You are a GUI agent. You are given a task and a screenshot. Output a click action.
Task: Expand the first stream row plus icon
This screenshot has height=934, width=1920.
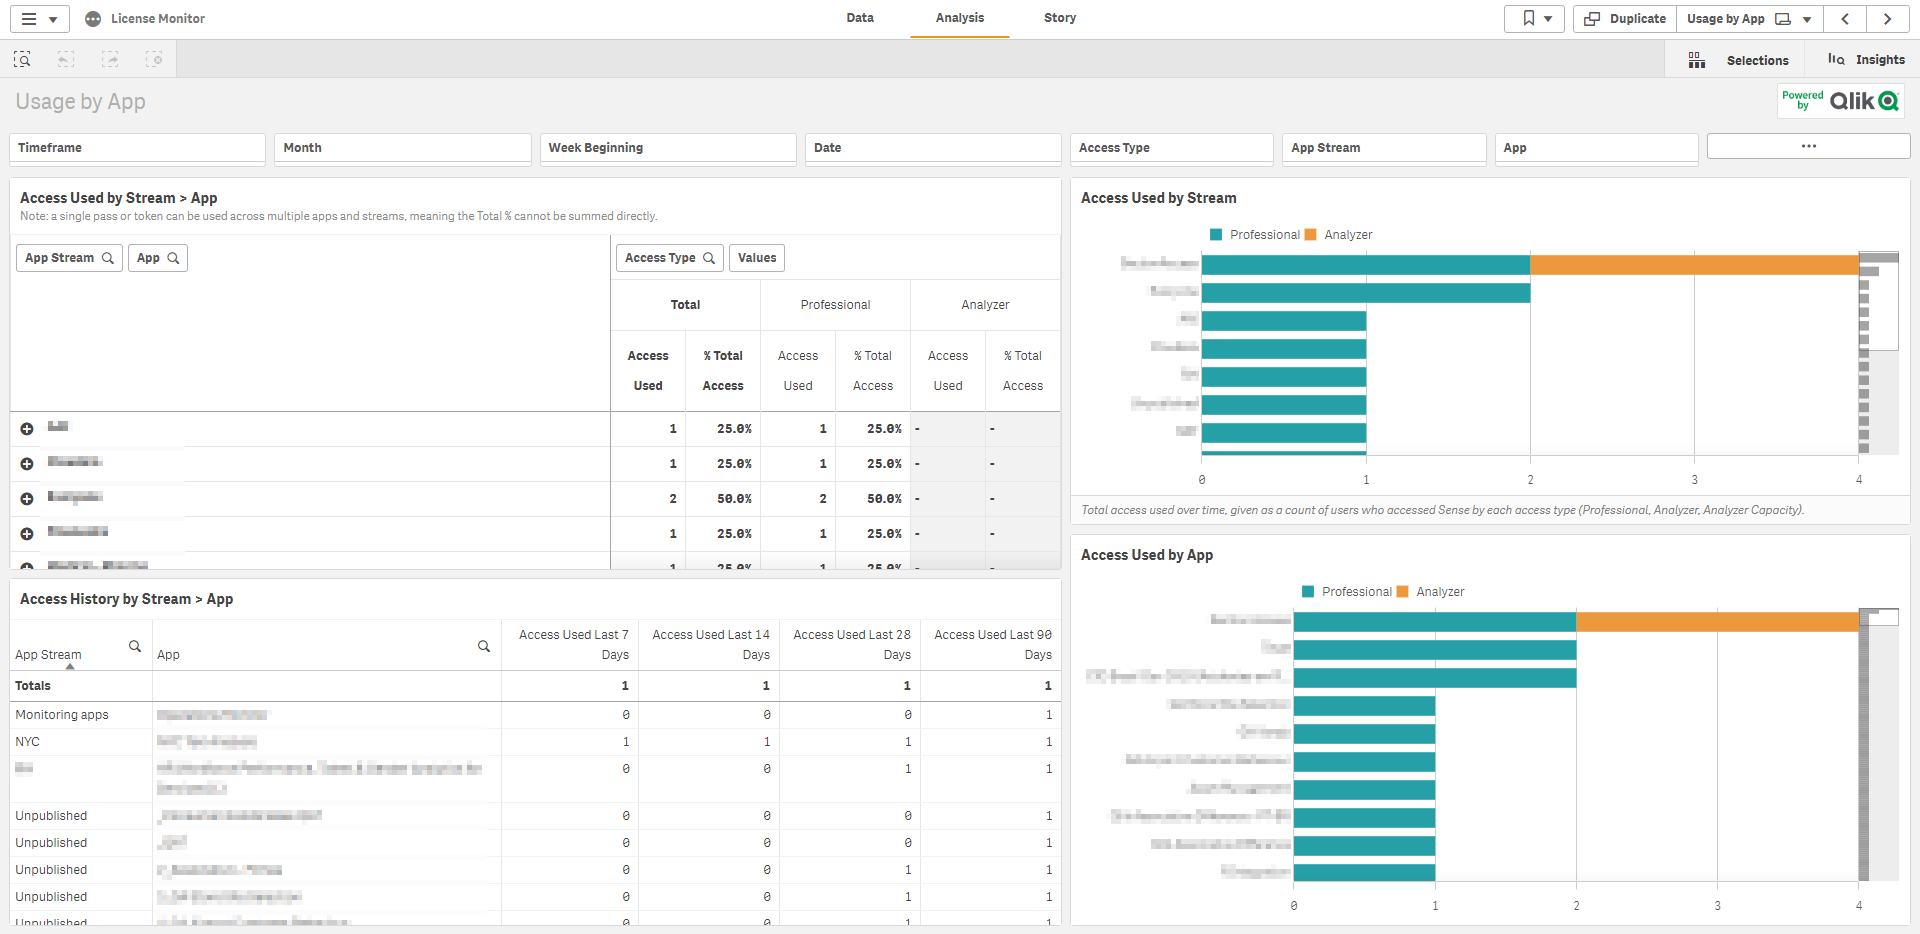coord(27,429)
